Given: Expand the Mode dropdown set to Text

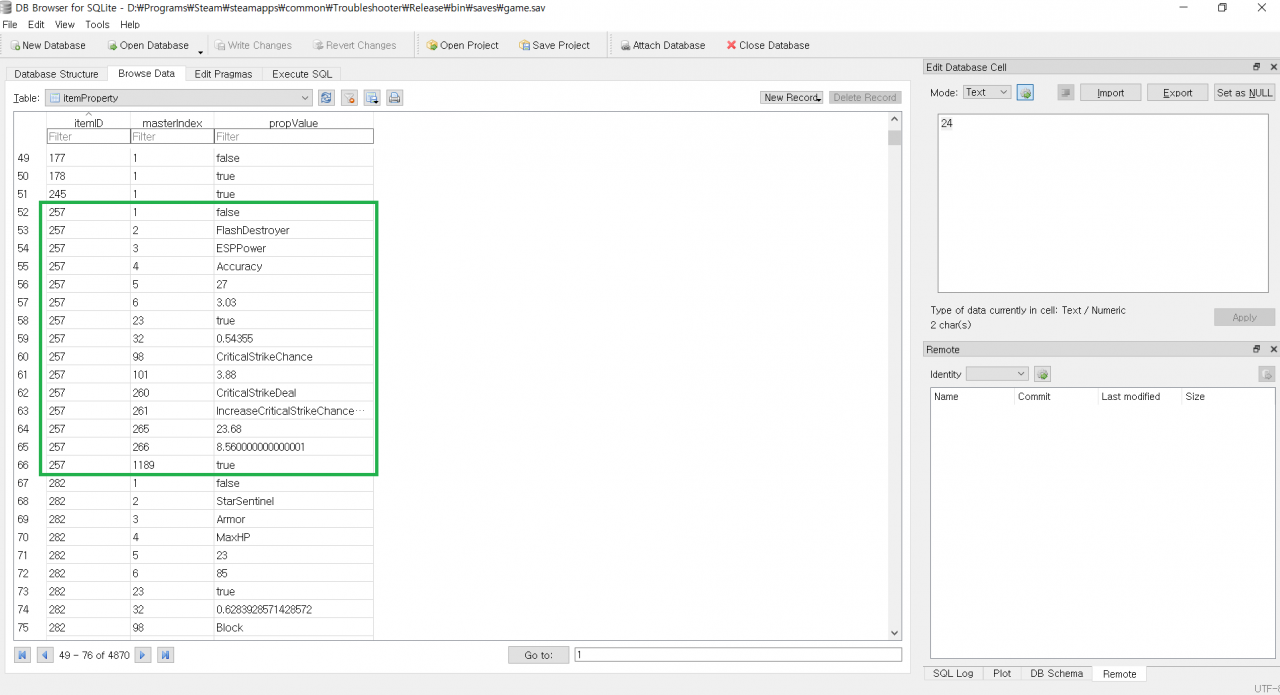Looking at the screenshot, I should click(x=987, y=93).
